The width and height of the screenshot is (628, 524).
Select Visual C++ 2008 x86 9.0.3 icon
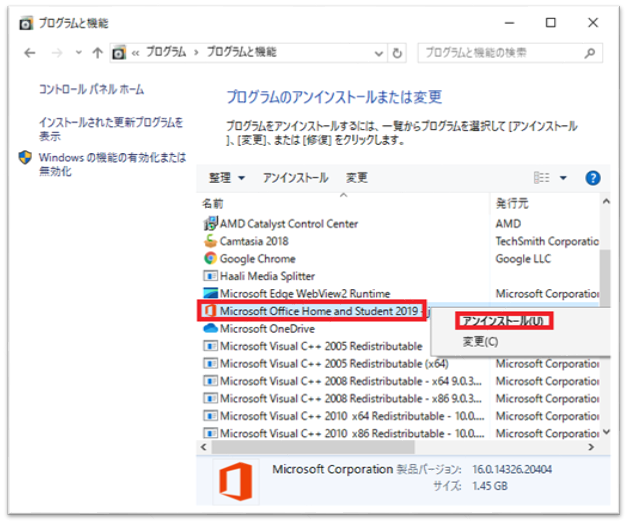click(x=211, y=398)
